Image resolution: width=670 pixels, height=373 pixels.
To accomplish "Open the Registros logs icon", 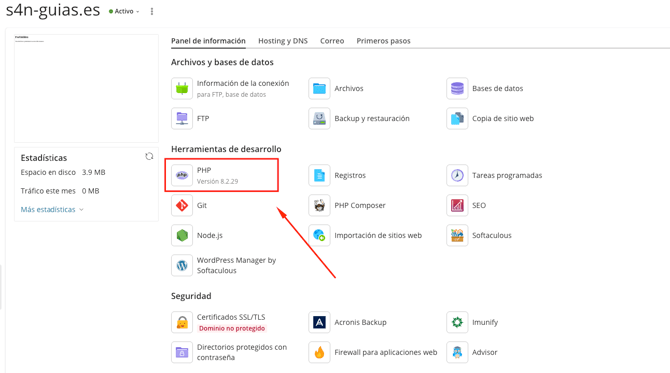I will pos(319,175).
